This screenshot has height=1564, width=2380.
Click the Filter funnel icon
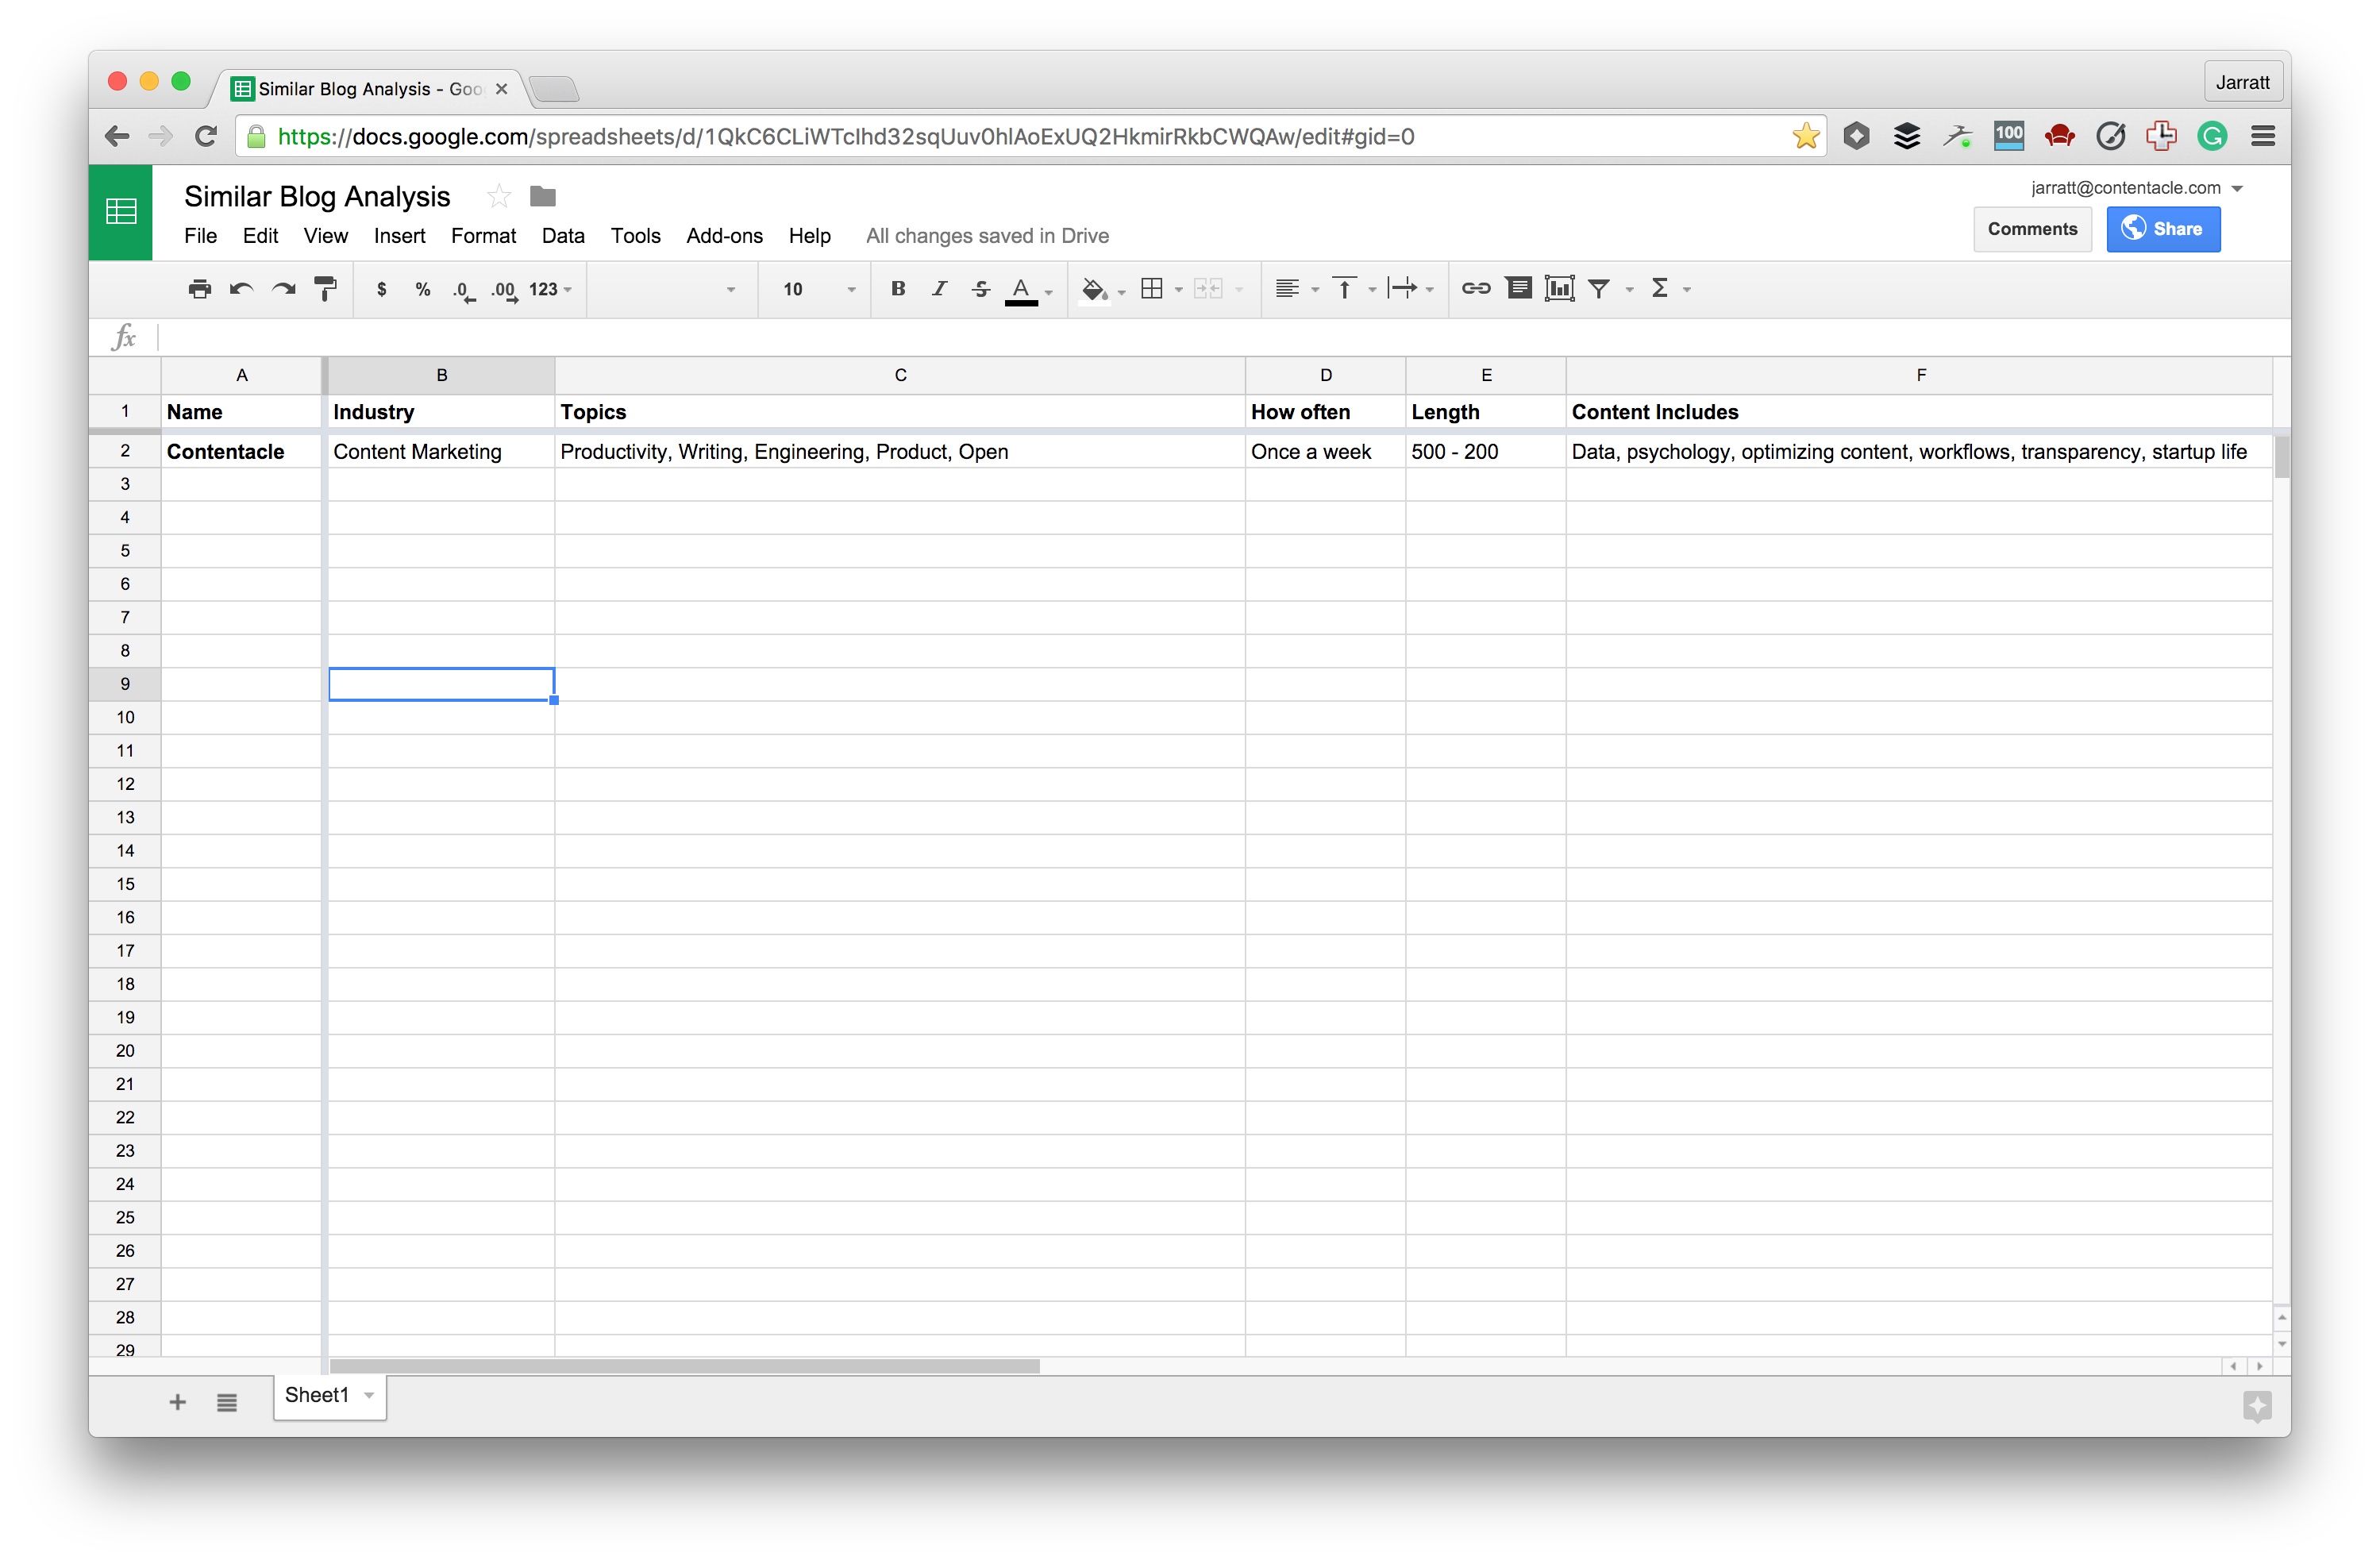[x=1599, y=289]
